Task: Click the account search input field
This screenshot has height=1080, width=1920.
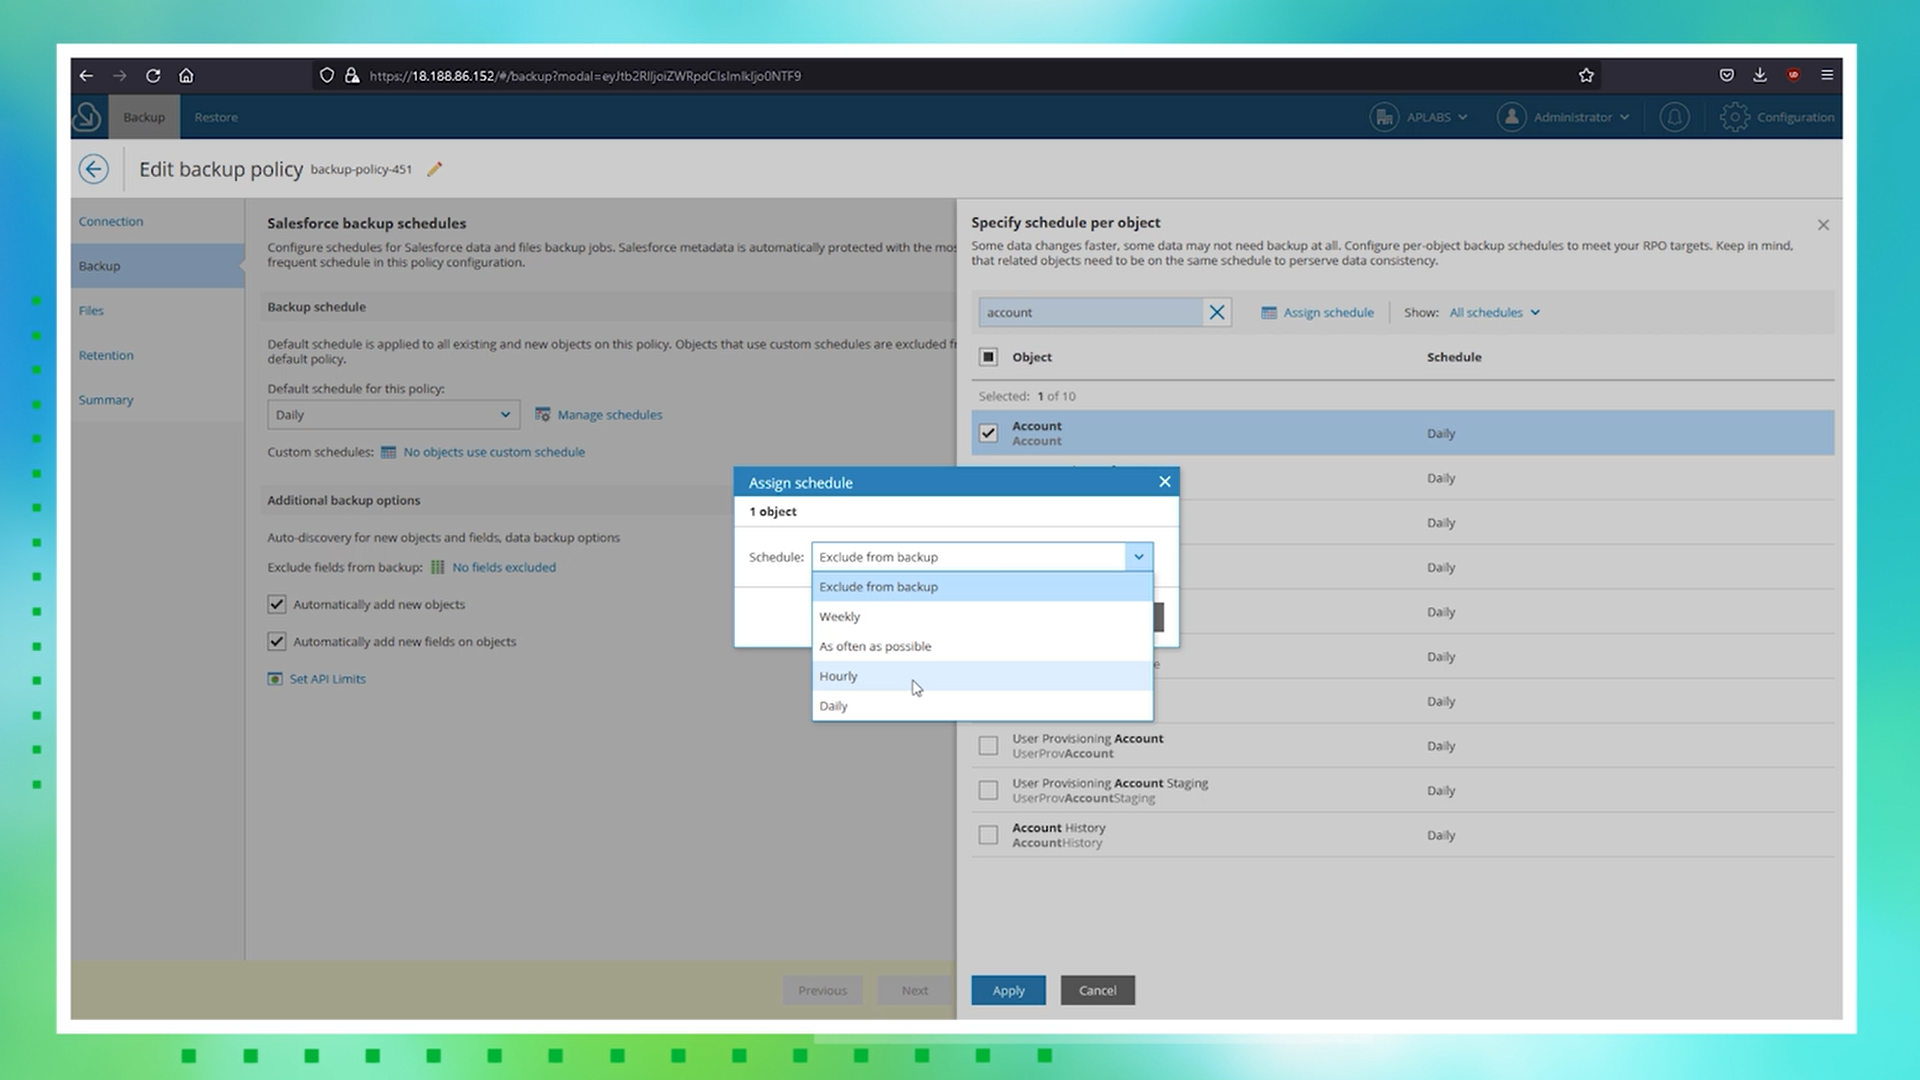Action: [1090, 312]
